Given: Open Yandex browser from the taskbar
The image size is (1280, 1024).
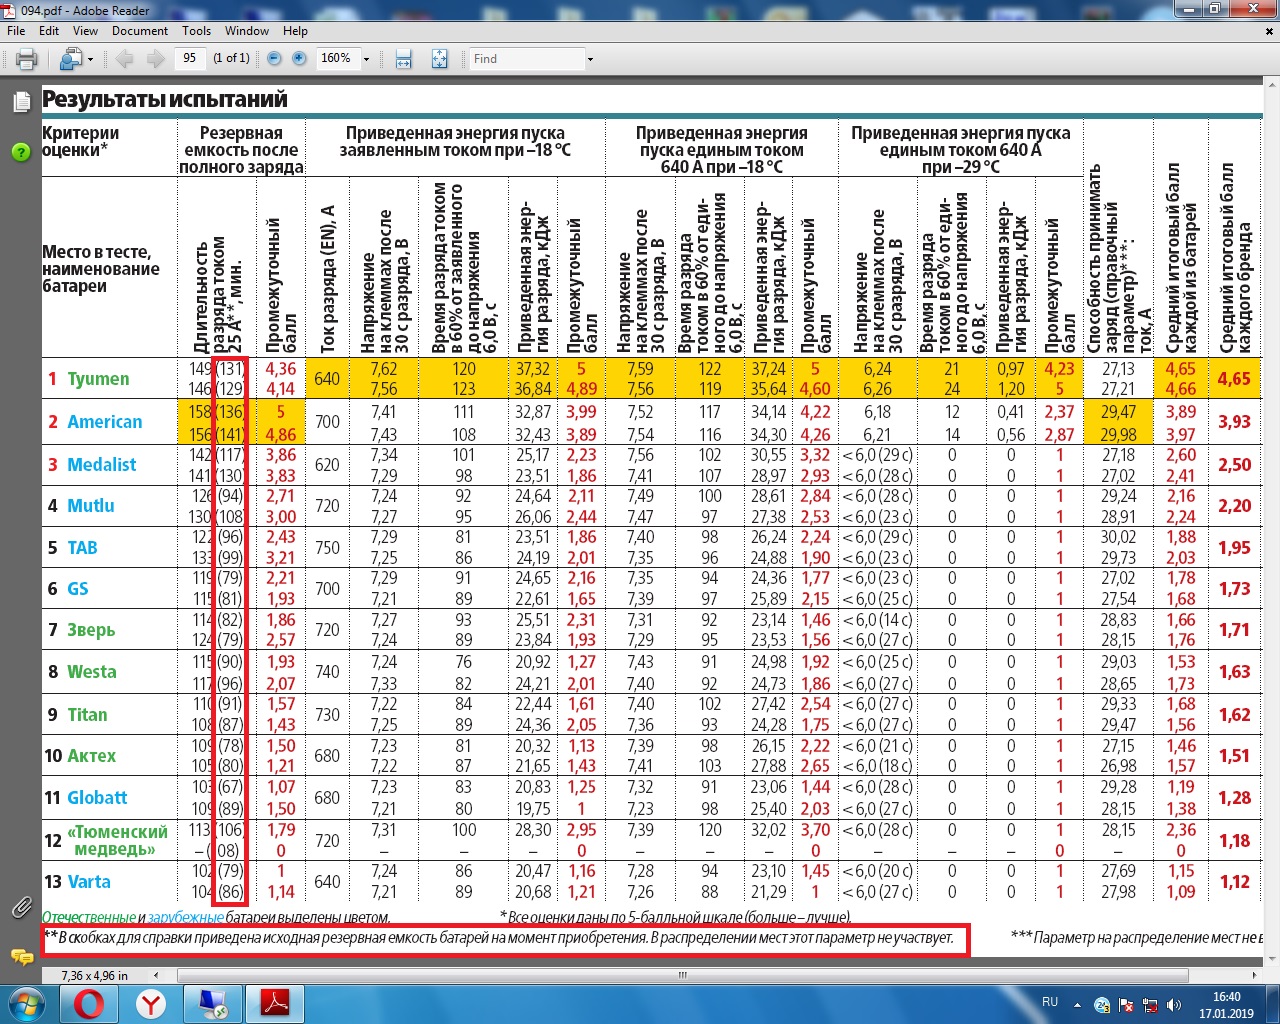Looking at the screenshot, I should click(151, 1004).
